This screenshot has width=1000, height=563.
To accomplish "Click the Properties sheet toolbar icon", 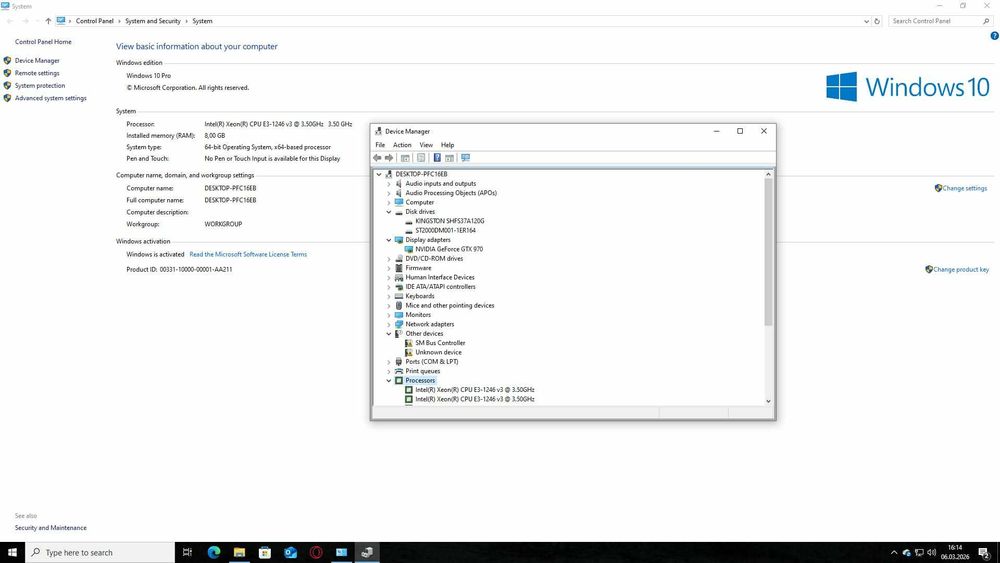I will point(421,157).
